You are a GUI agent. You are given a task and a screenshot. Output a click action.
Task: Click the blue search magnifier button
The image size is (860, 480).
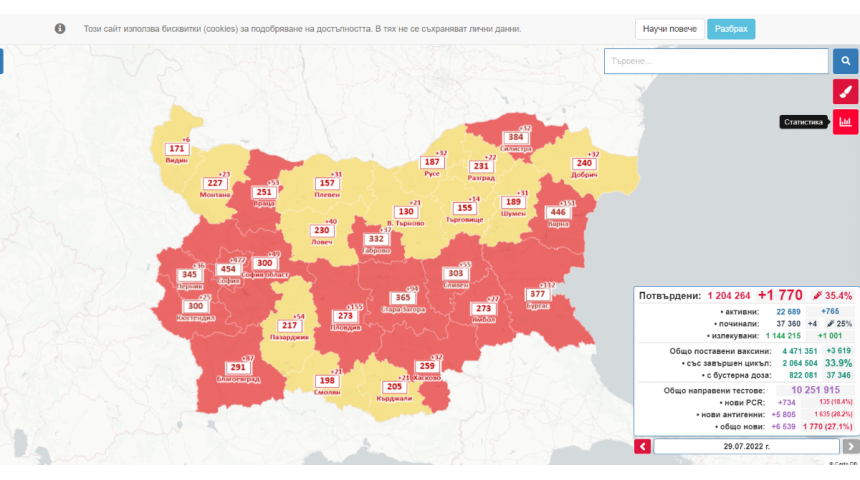[x=845, y=61]
